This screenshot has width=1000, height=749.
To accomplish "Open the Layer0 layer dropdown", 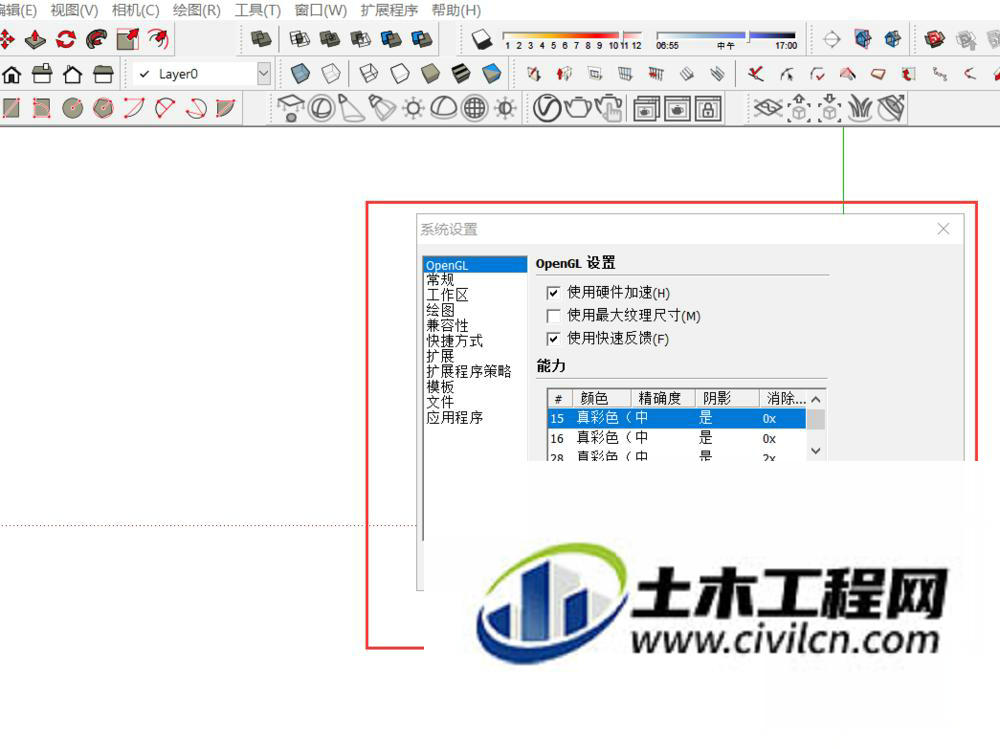I will click(x=263, y=74).
